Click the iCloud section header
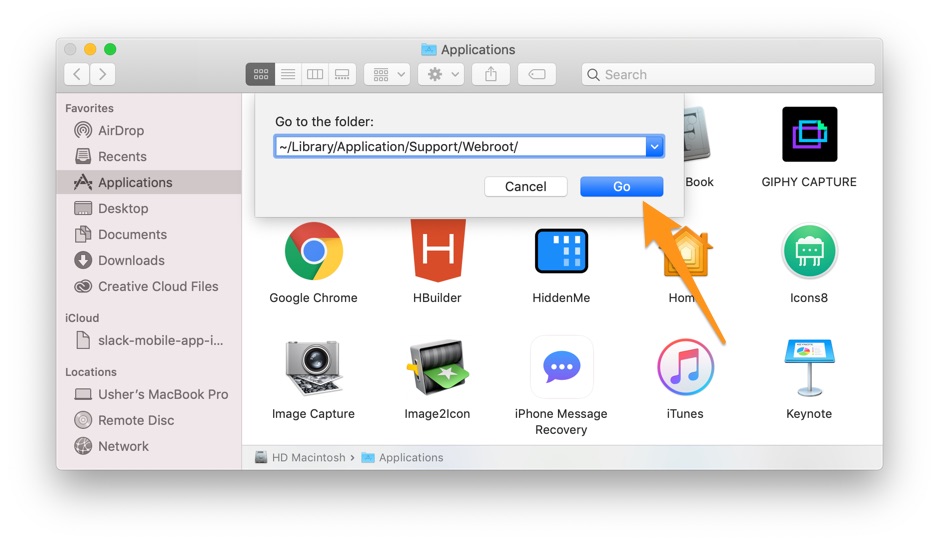939x544 pixels. coord(82,318)
